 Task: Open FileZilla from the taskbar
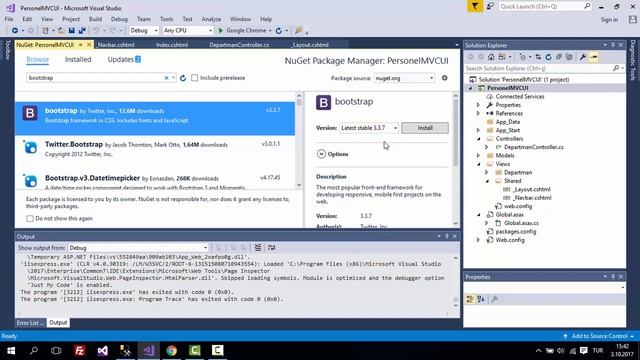click(x=80, y=351)
